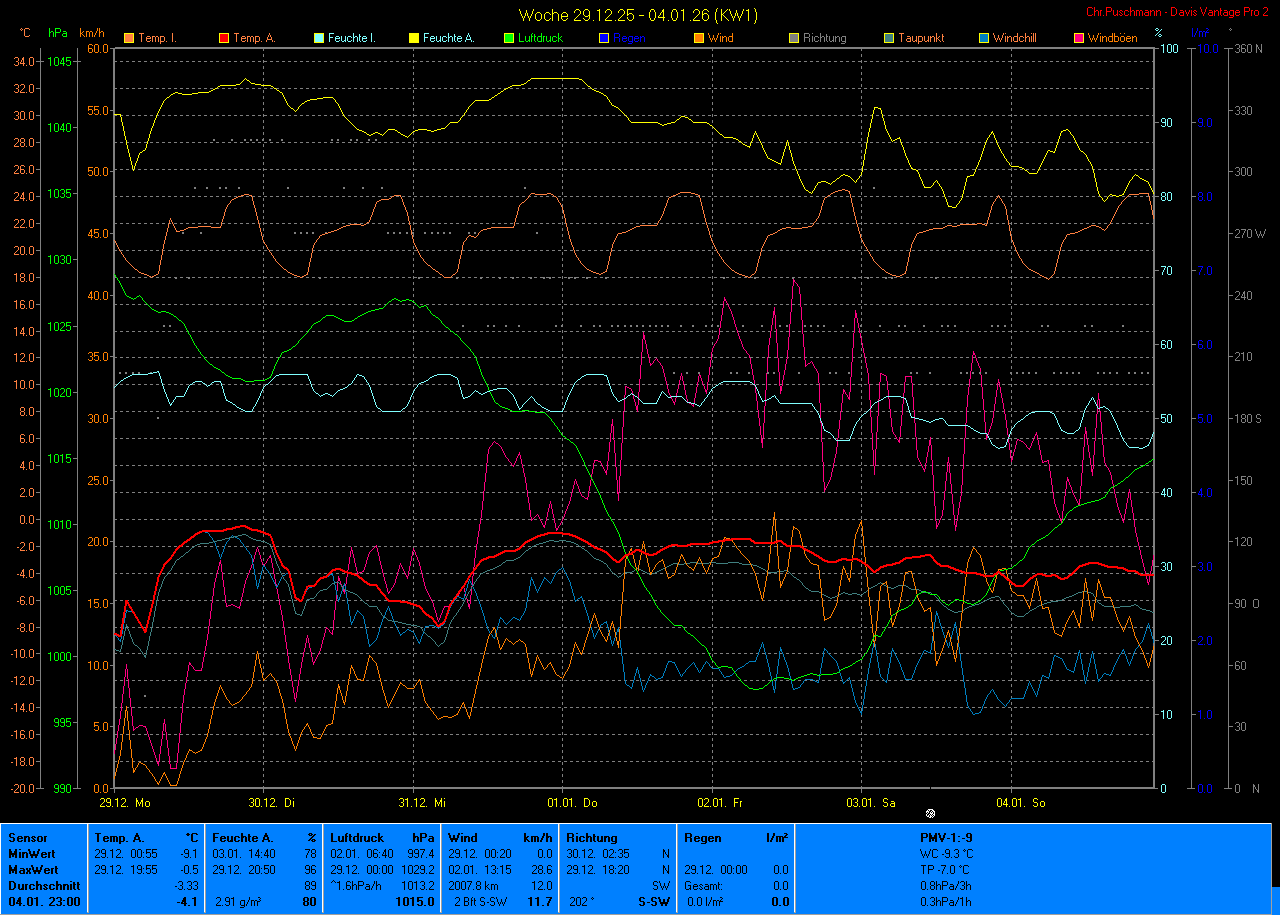Click the chart title Woche 29.12.25 - 04.01.26
The image size is (1284, 915).
638,15
